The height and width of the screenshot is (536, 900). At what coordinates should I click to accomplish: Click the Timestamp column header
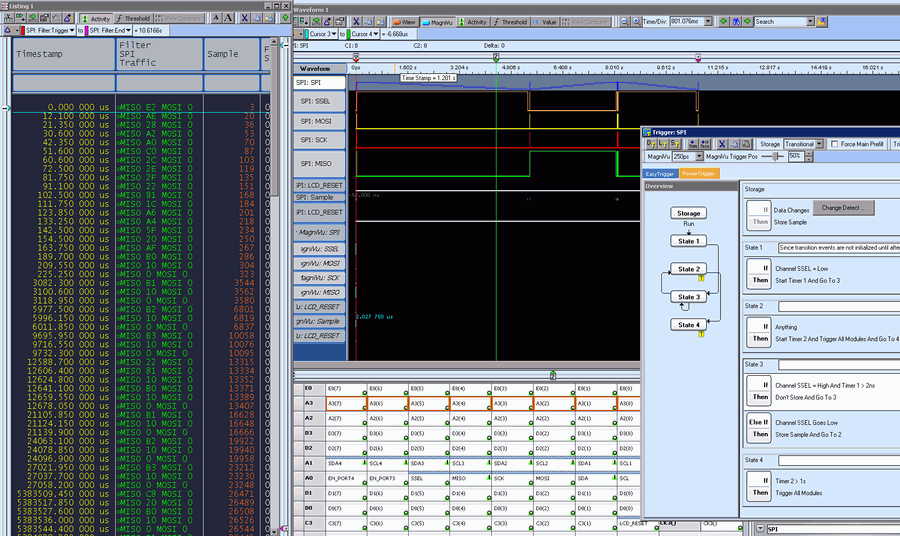pos(63,54)
